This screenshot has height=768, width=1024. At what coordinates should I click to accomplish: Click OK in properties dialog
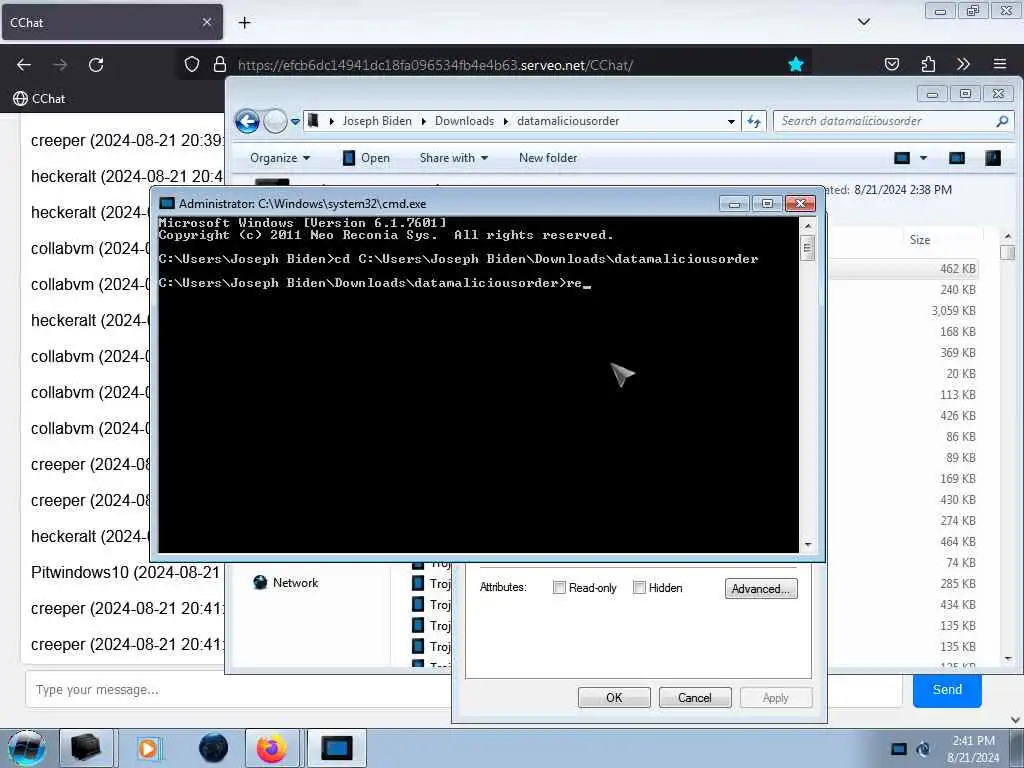click(x=614, y=697)
